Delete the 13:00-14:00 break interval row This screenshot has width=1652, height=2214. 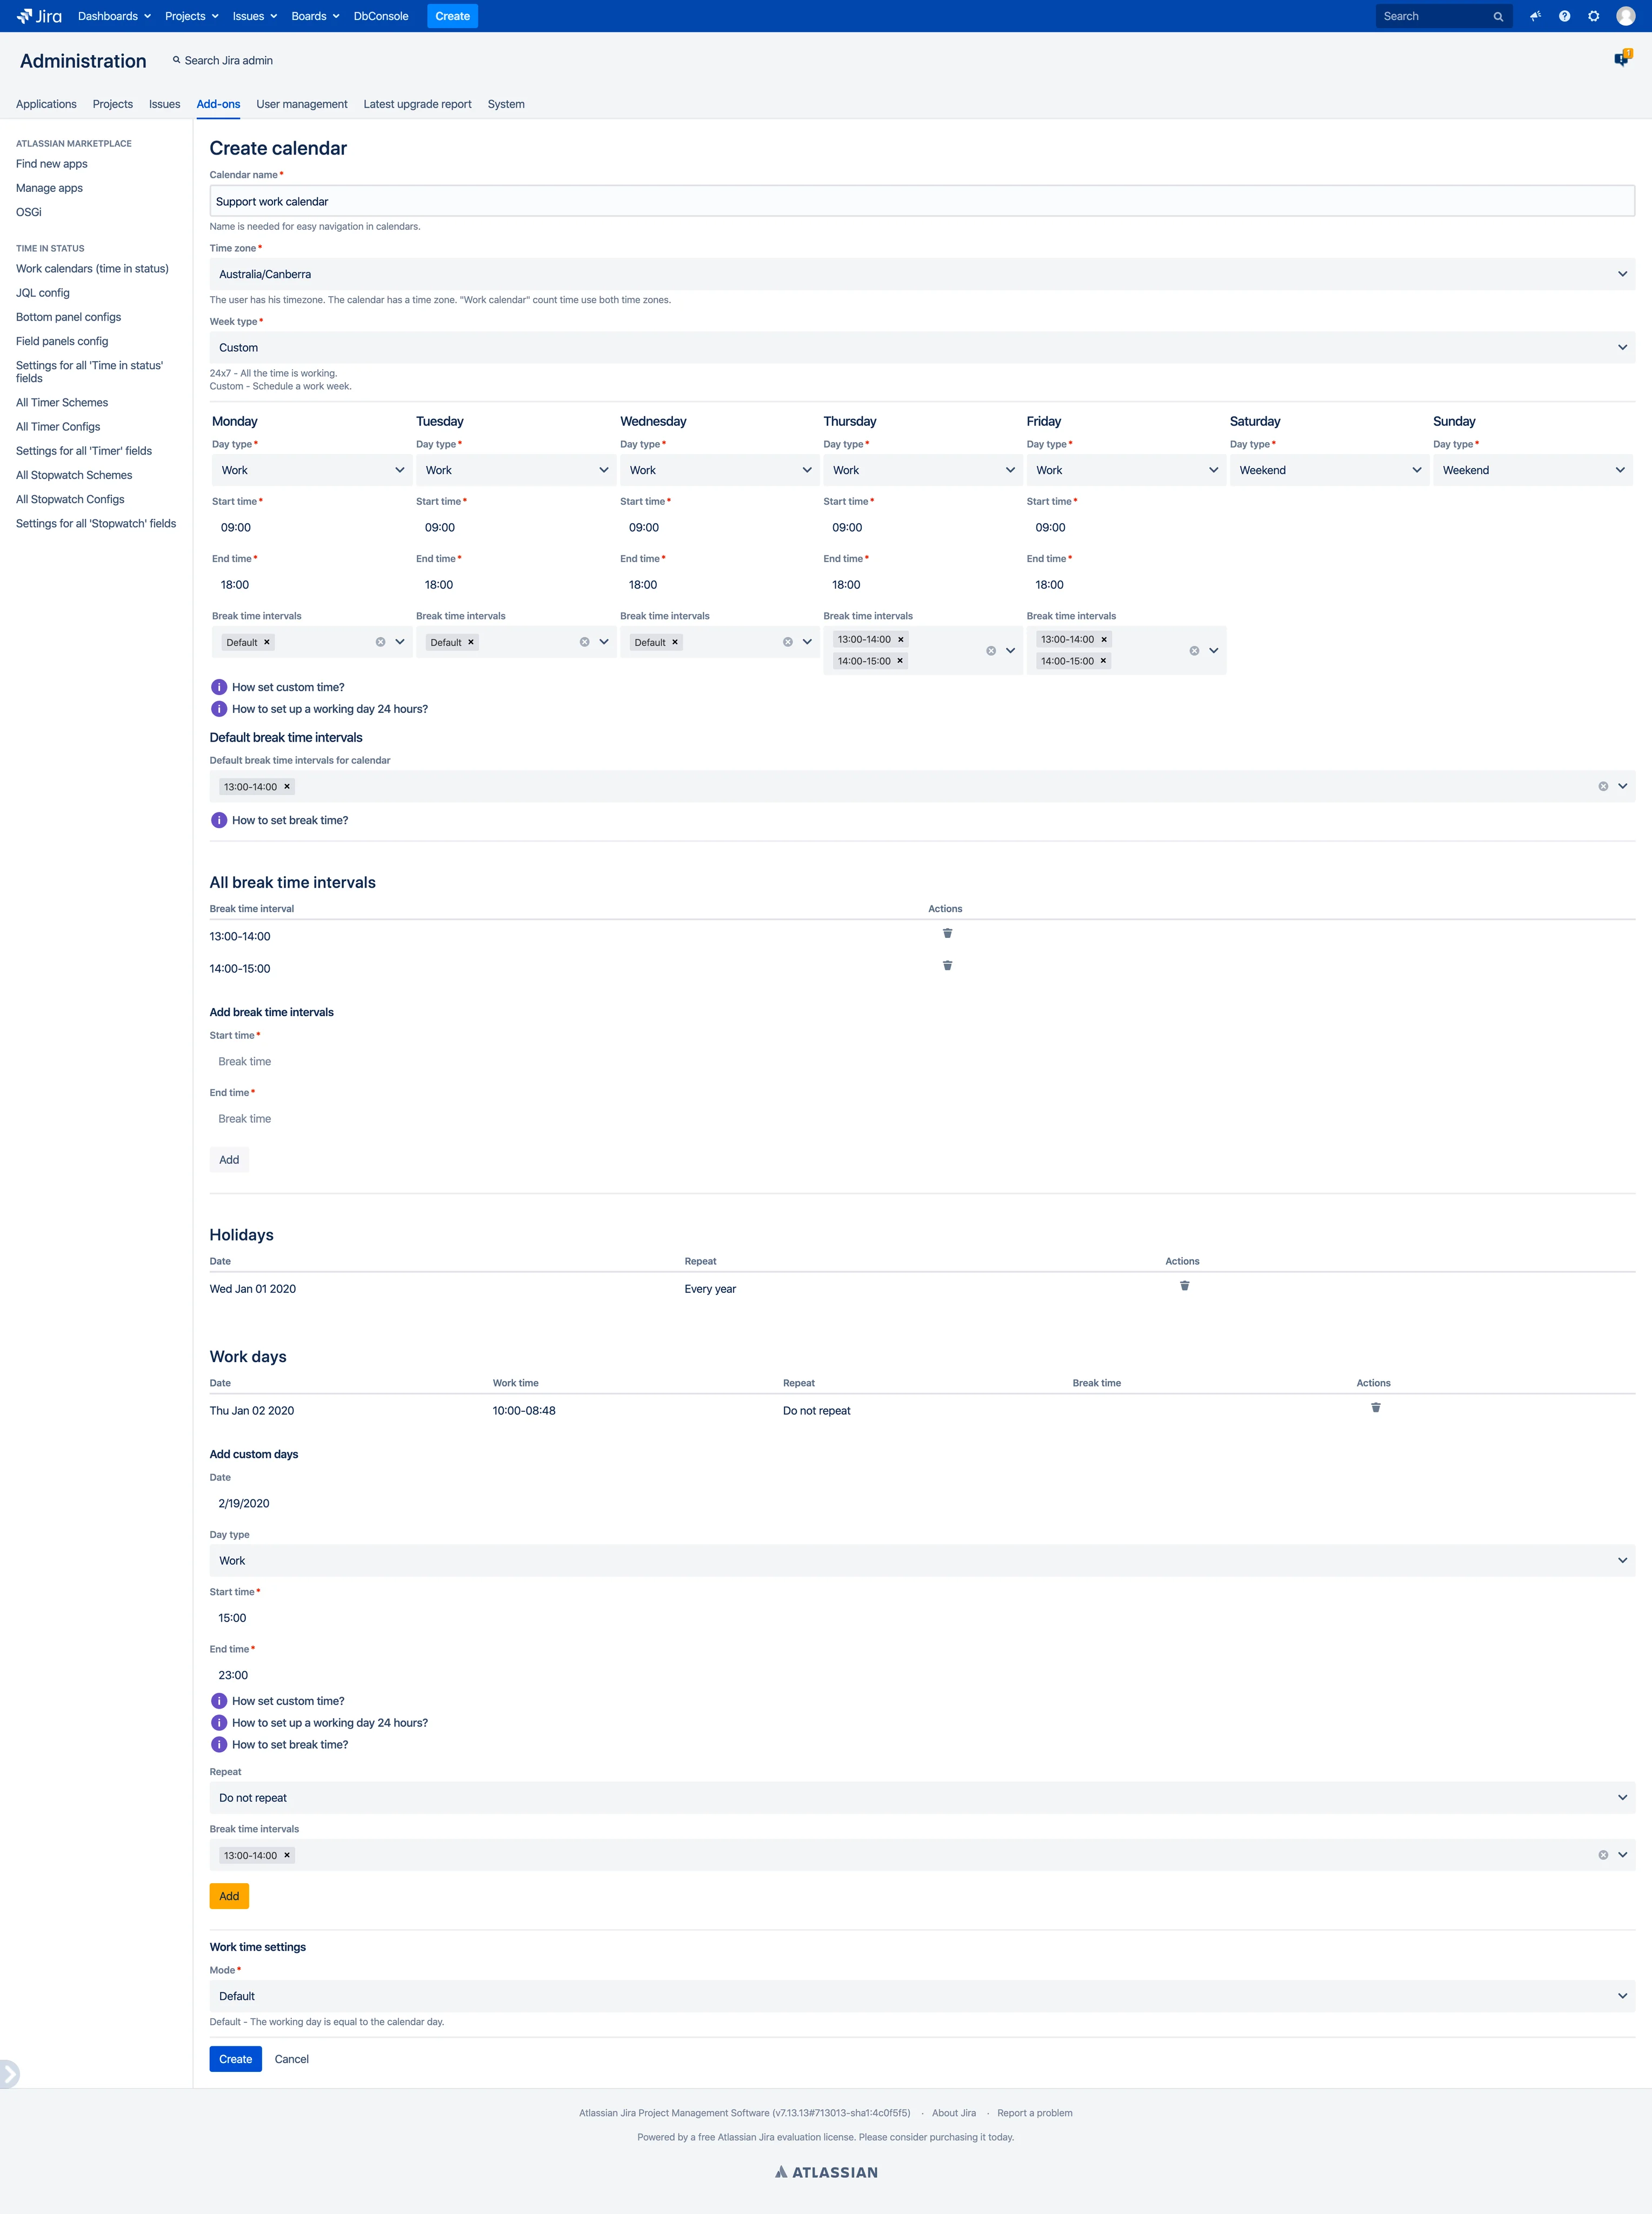[947, 933]
